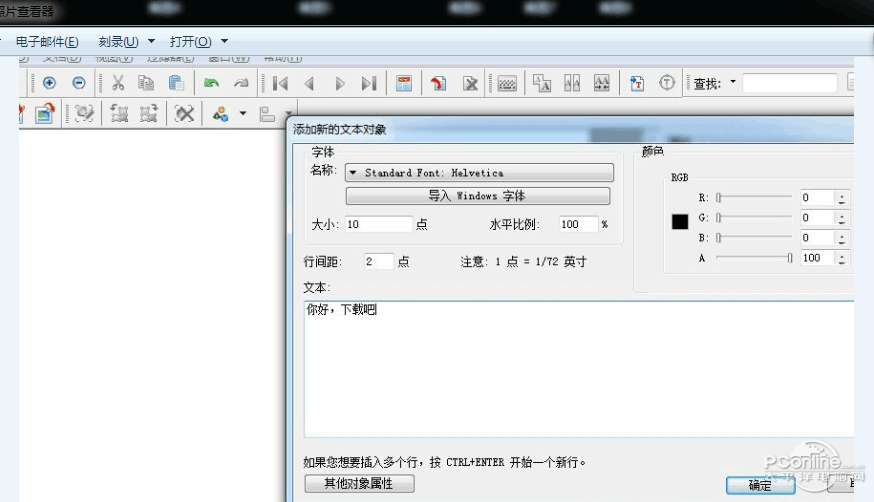The image size is (874, 502).
Task: Click the 其他对象属性 button
Action: pos(359,484)
